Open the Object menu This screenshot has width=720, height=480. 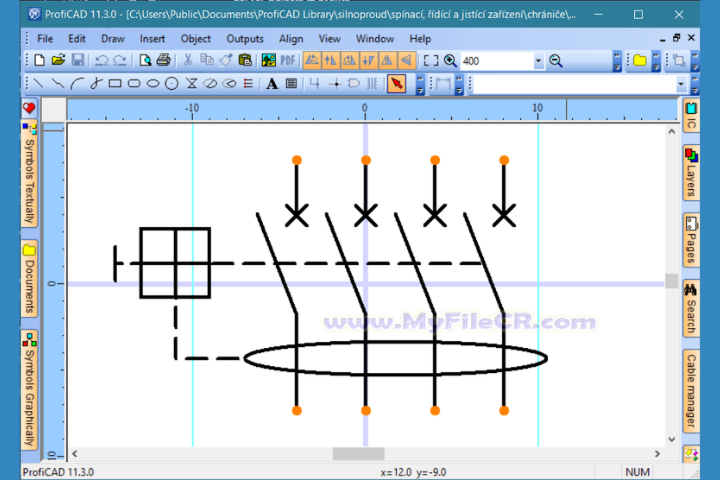click(x=196, y=39)
